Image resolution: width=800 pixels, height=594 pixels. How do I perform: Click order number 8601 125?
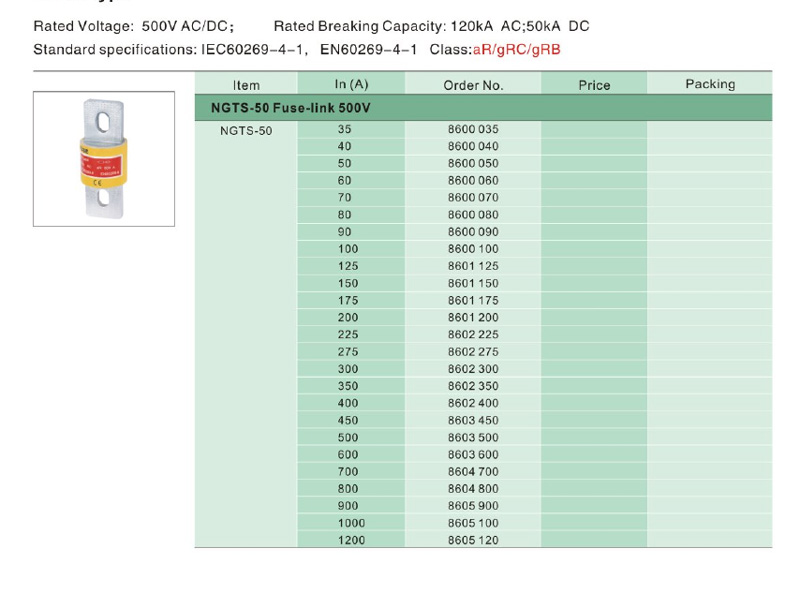pyautogui.click(x=473, y=266)
